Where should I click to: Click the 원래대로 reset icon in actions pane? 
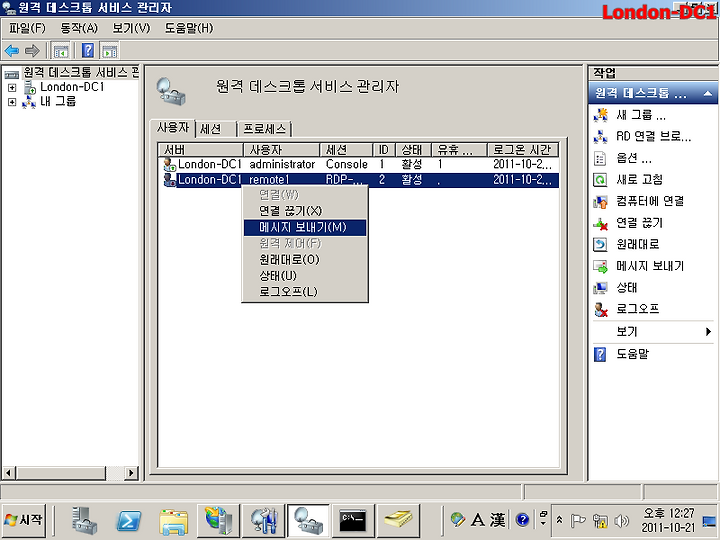pos(601,244)
